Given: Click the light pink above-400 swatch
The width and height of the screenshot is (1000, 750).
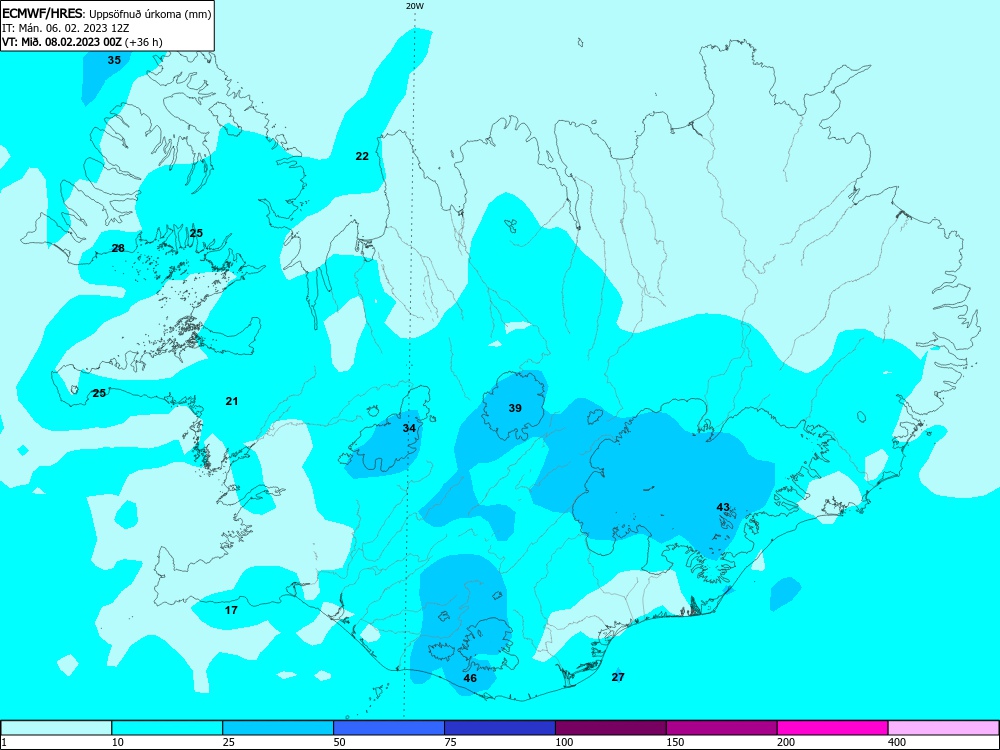Looking at the screenshot, I should click(x=944, y=728).
